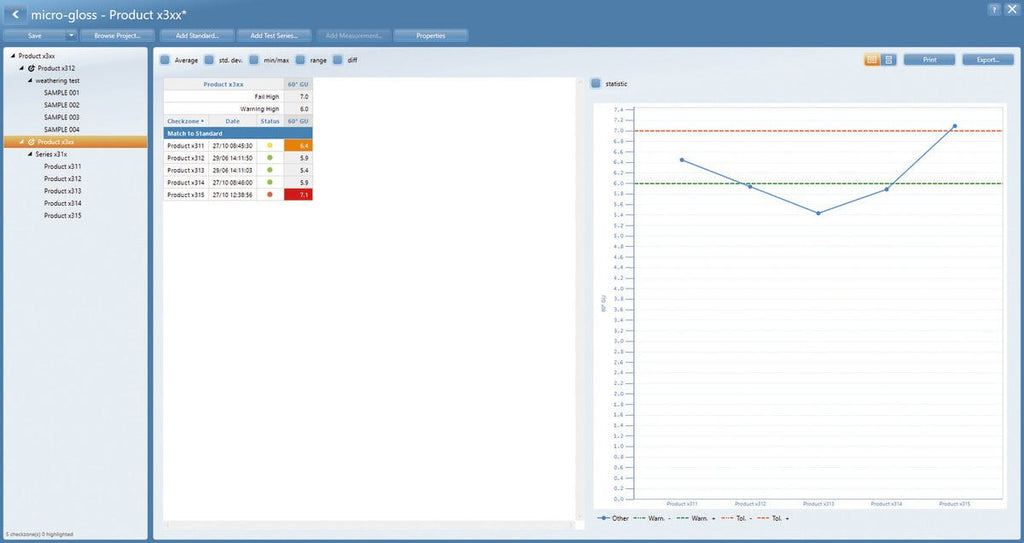Click the back arrow in title bar
The height and width of the screenshot is (543, 1024).
pyautogui.click(x=14, y=14)
